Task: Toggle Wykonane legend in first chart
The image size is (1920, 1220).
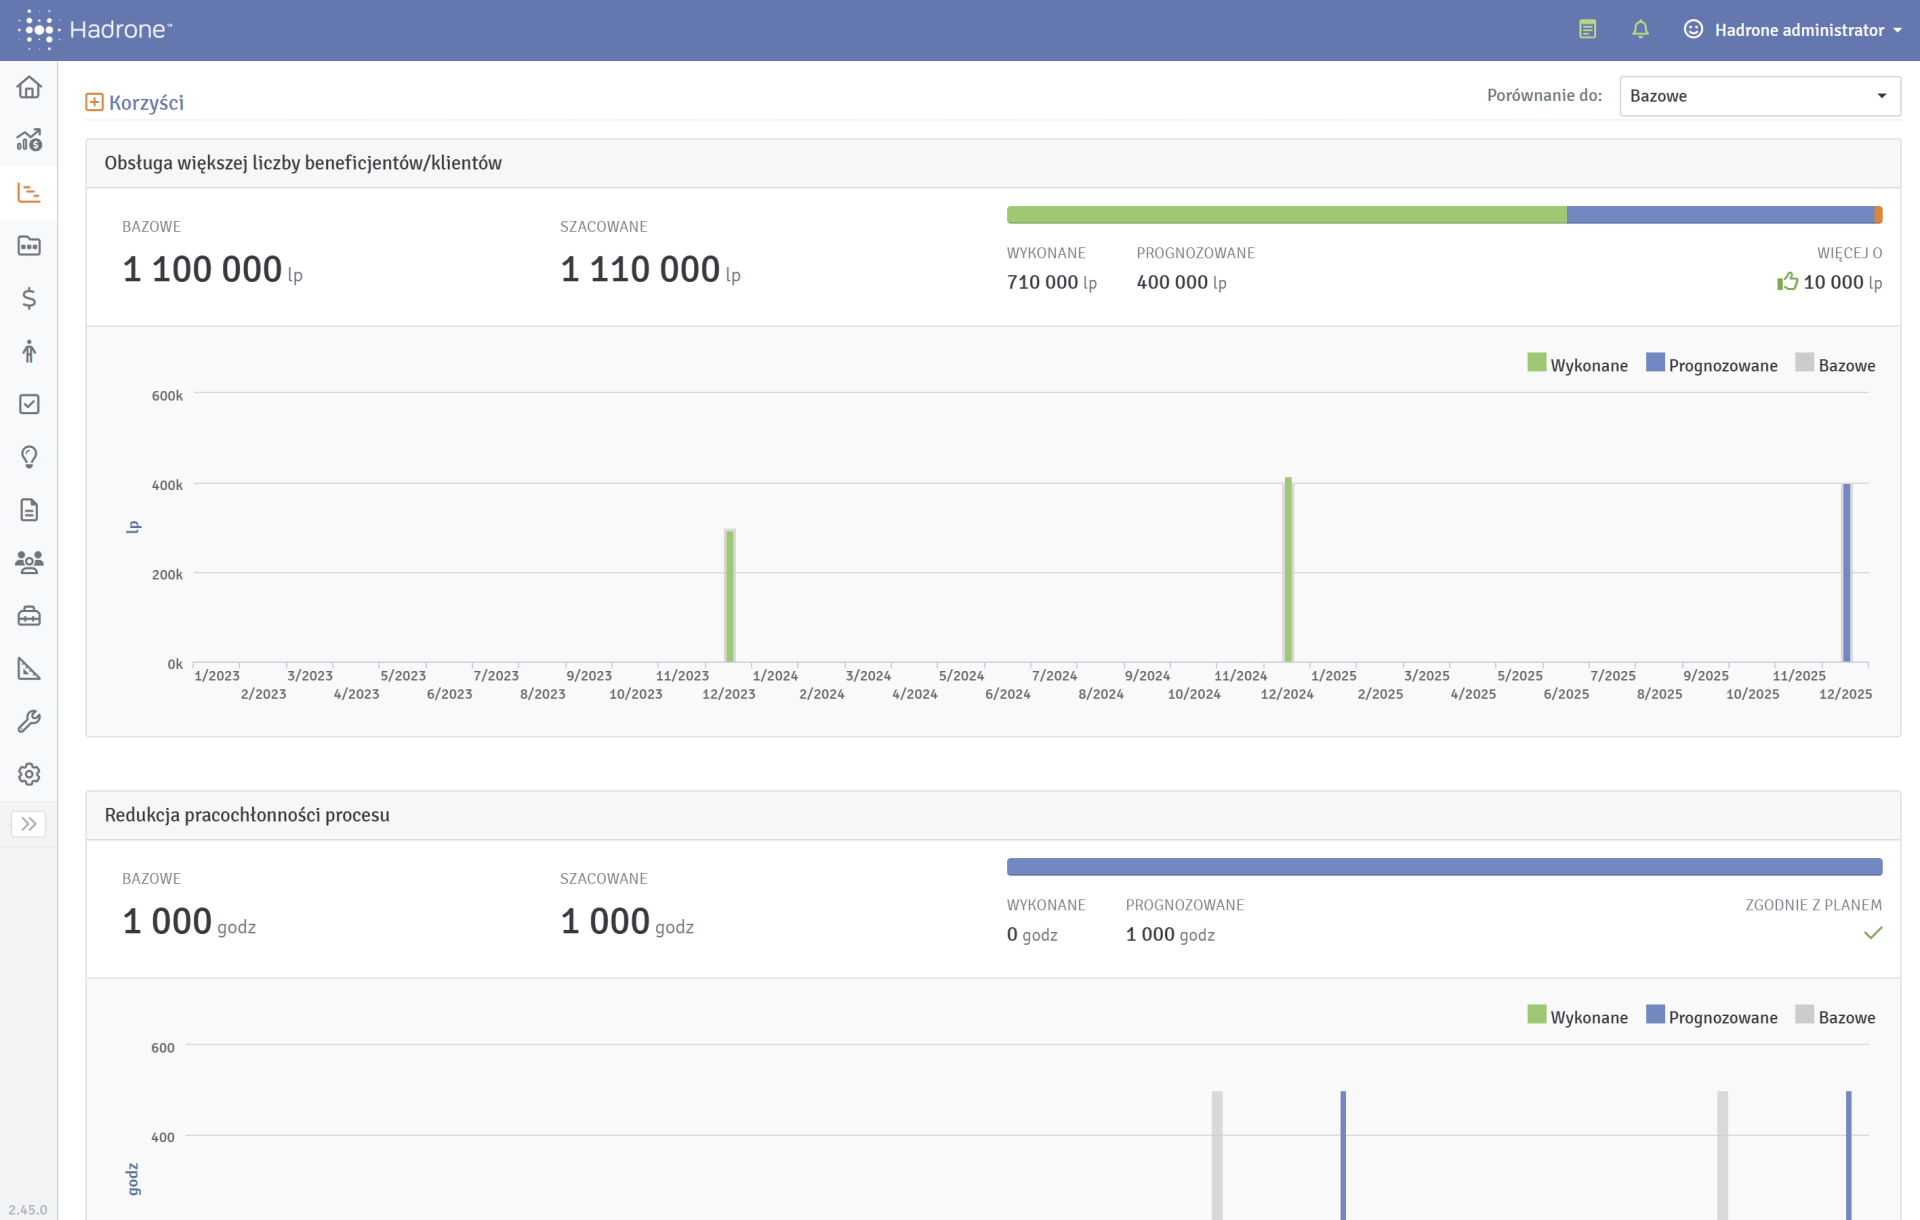Action: pyautogui.click(x=1577, y=365)
